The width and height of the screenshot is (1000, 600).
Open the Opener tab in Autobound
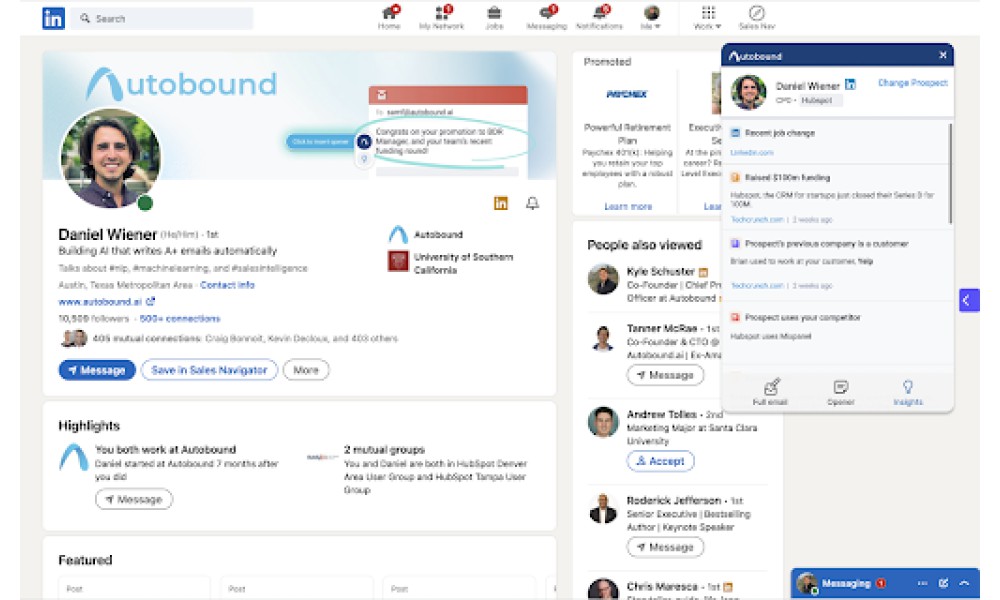841,392
